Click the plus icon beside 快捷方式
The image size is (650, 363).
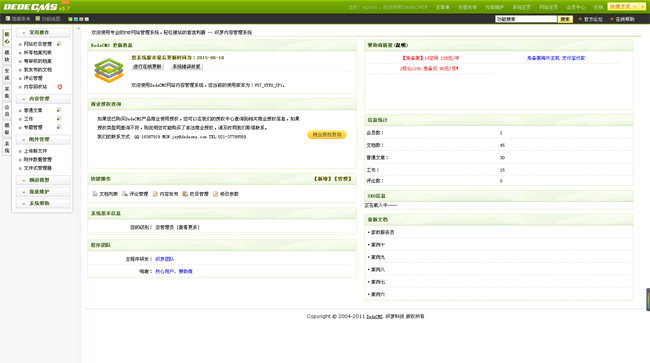(642, 7)
